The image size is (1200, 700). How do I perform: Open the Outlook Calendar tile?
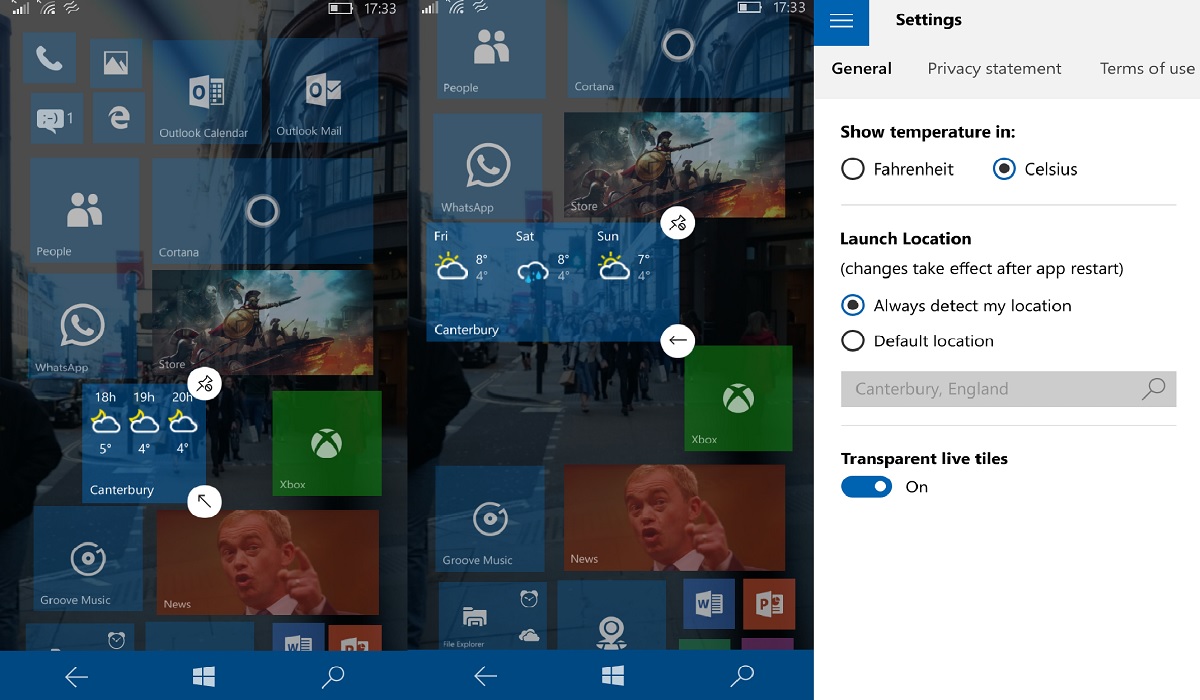(x=206, y=92)
